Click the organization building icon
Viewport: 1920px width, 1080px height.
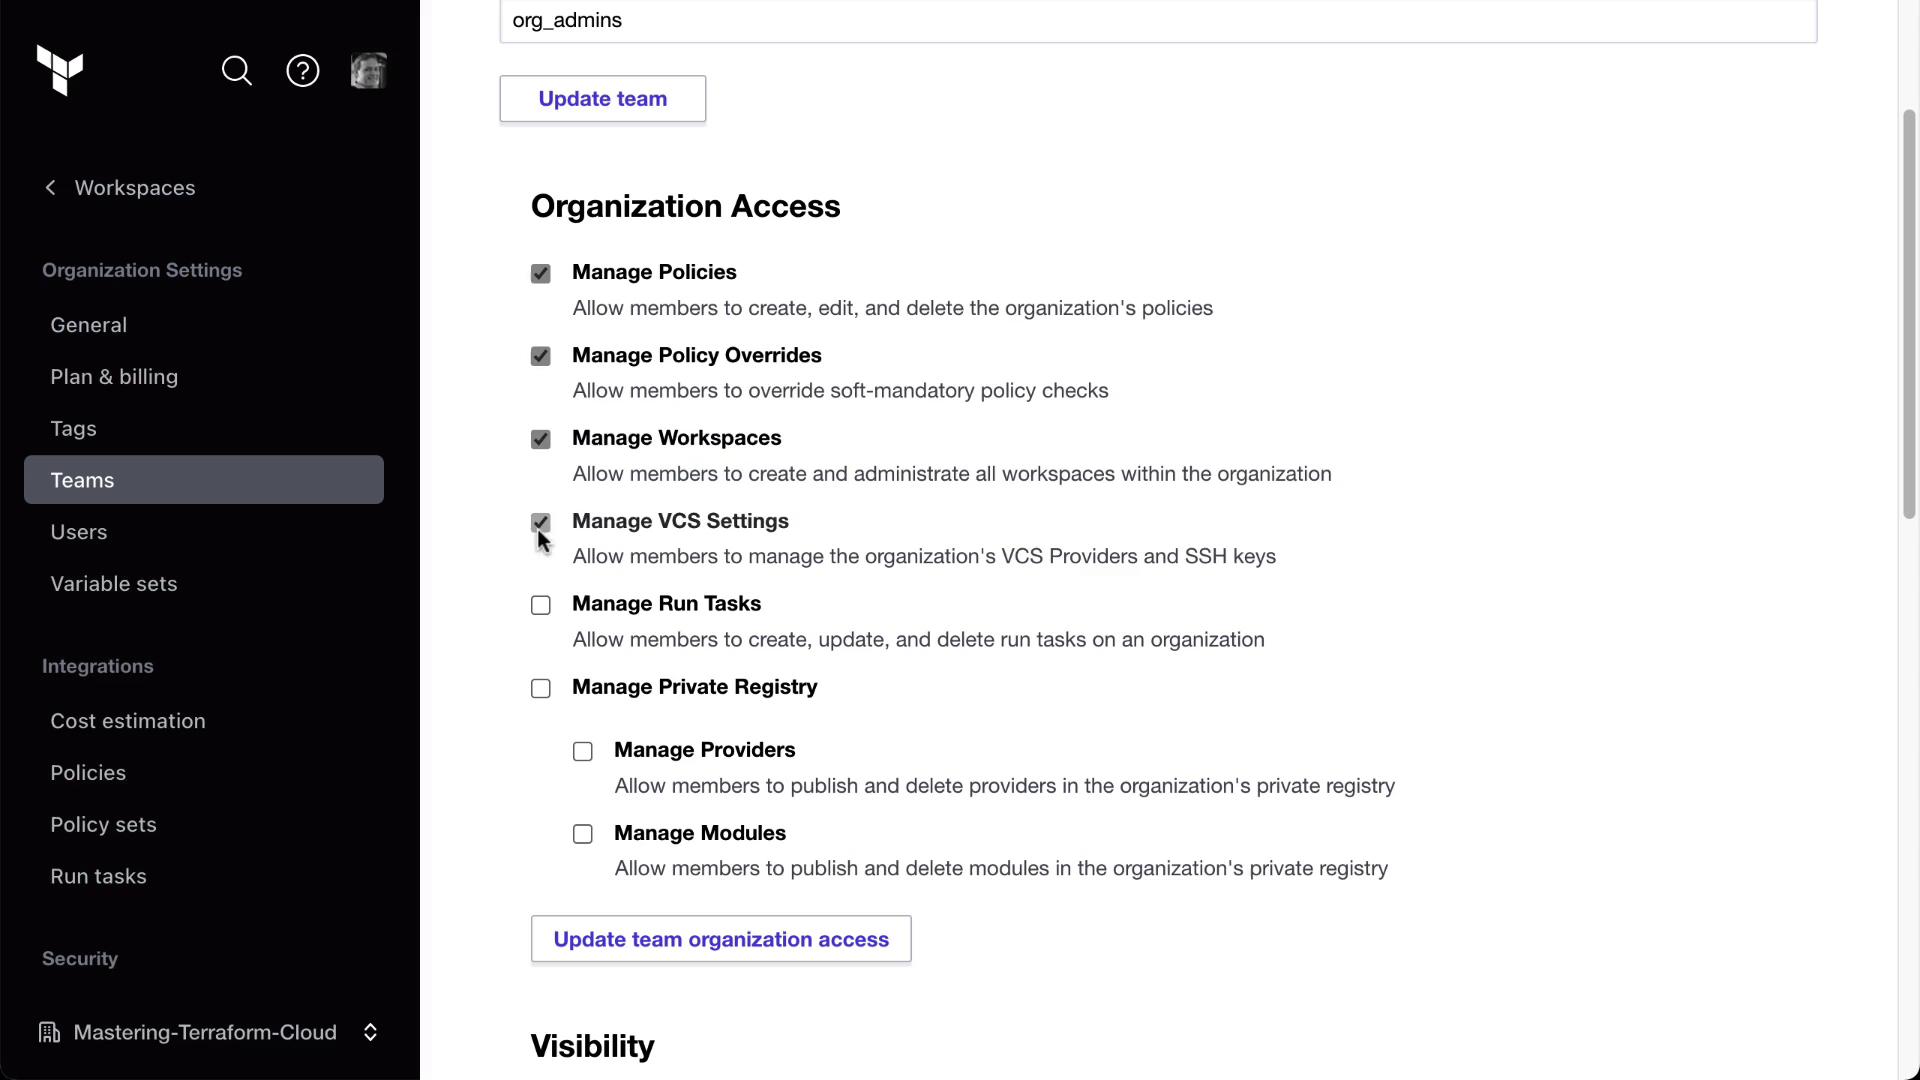click(49, 1032)
